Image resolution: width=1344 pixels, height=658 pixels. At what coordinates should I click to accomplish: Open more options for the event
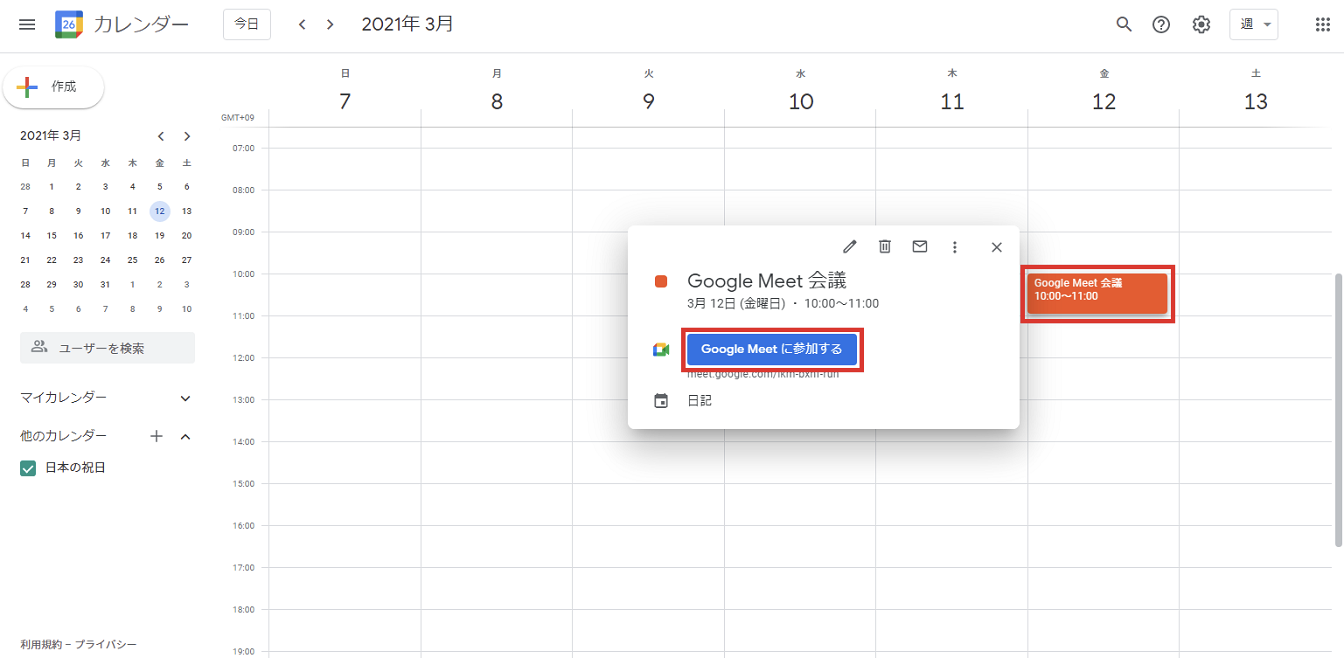click(955, 246)
